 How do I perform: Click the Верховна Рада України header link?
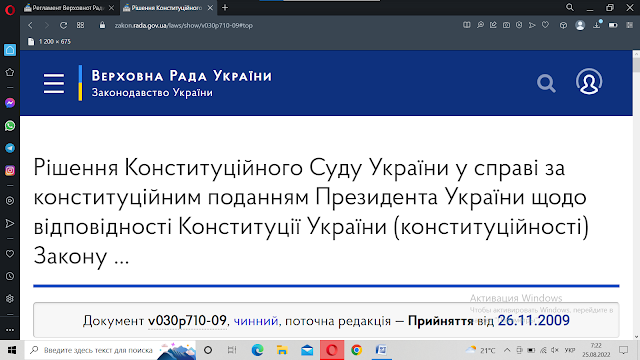(x=181, y=76)
